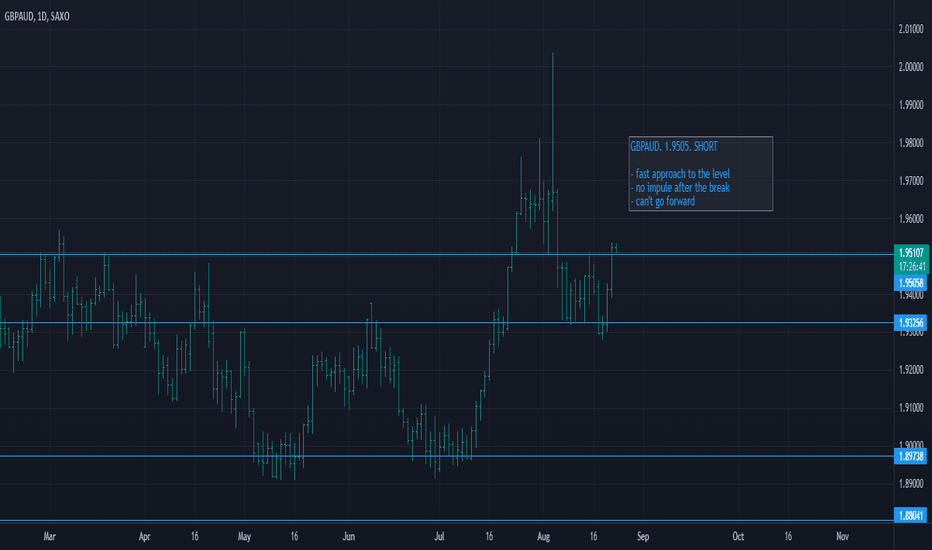Select the annotation heading 'GBPAUD. 1.9505. SHORT'
The image size is (932, 550).
[x=673, y=146]
